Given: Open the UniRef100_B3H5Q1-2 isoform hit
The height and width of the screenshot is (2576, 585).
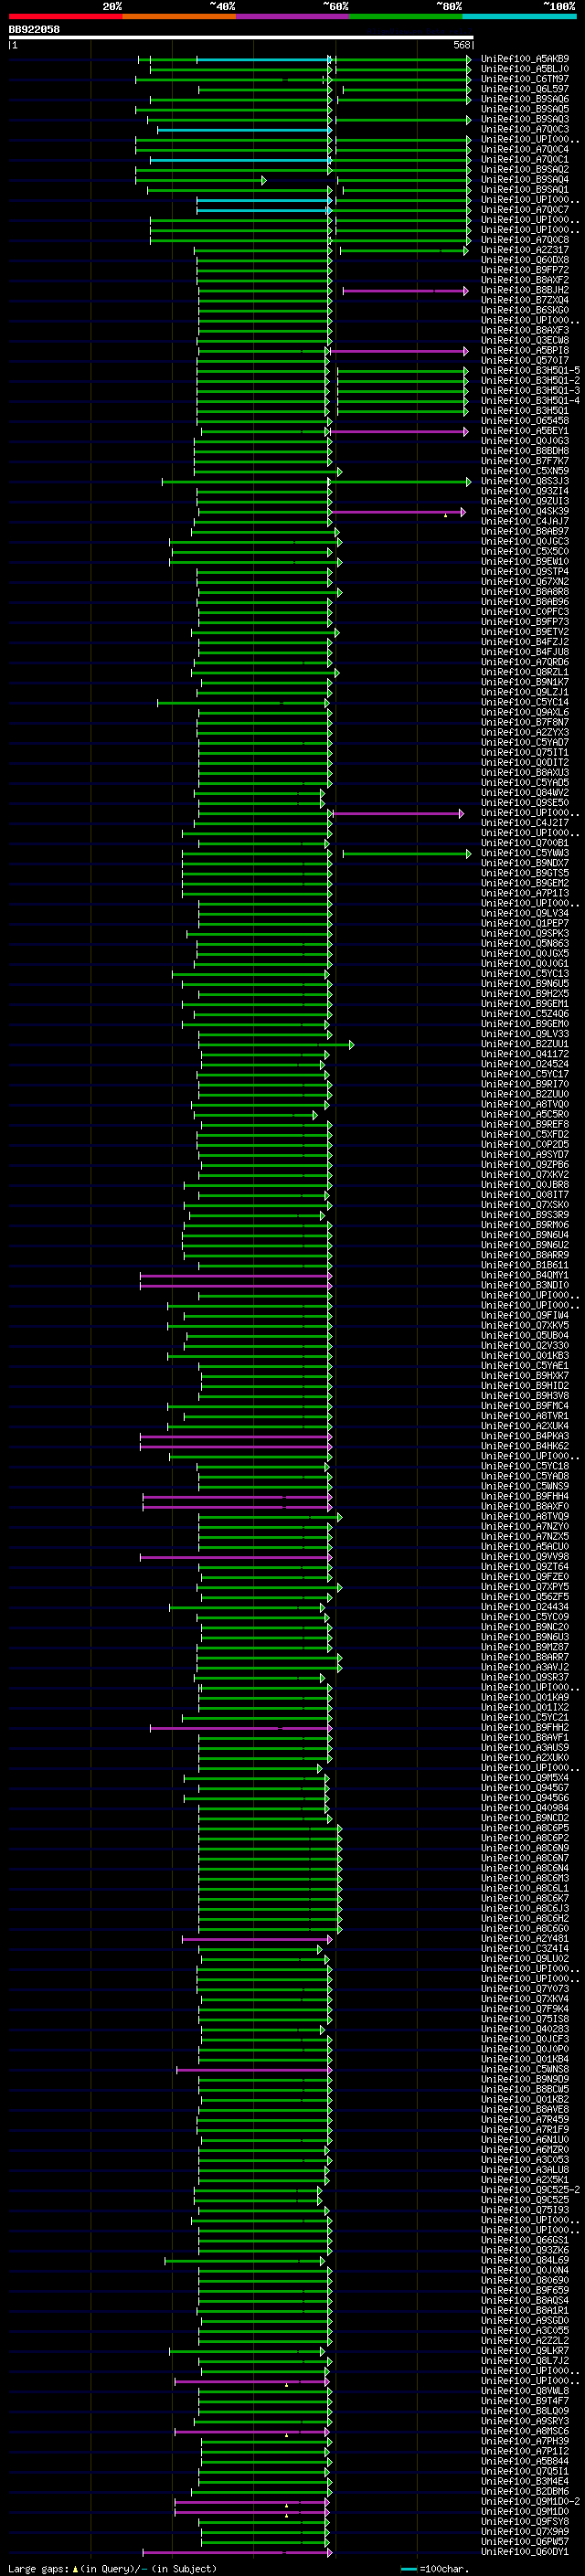Looking at the screenshot, I should pyautogui.click(x=530, y=381).
